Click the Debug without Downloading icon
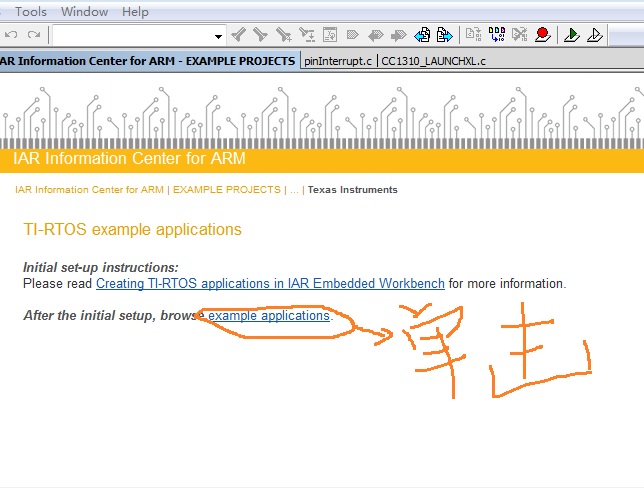This screenshot has width=644, height=489. (595, 35)
